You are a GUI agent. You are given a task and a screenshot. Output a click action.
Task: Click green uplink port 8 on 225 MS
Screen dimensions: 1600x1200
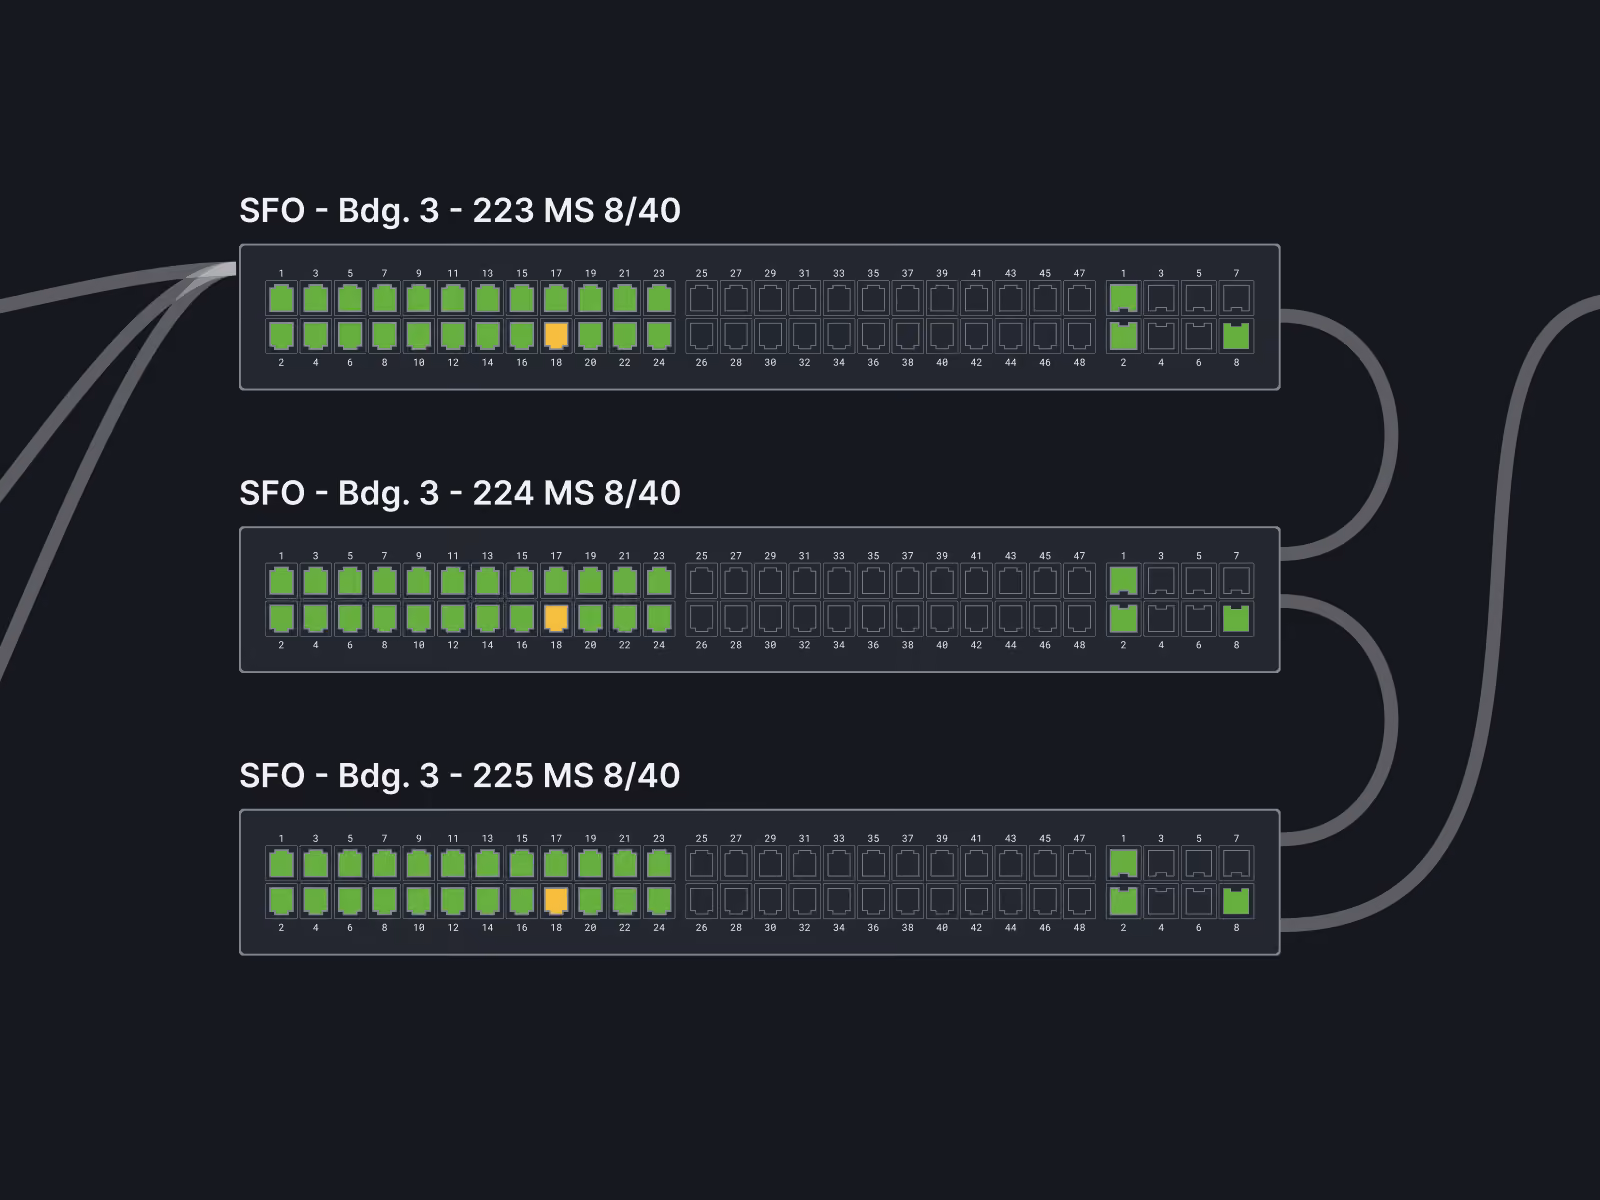[x=1237, y=901]
